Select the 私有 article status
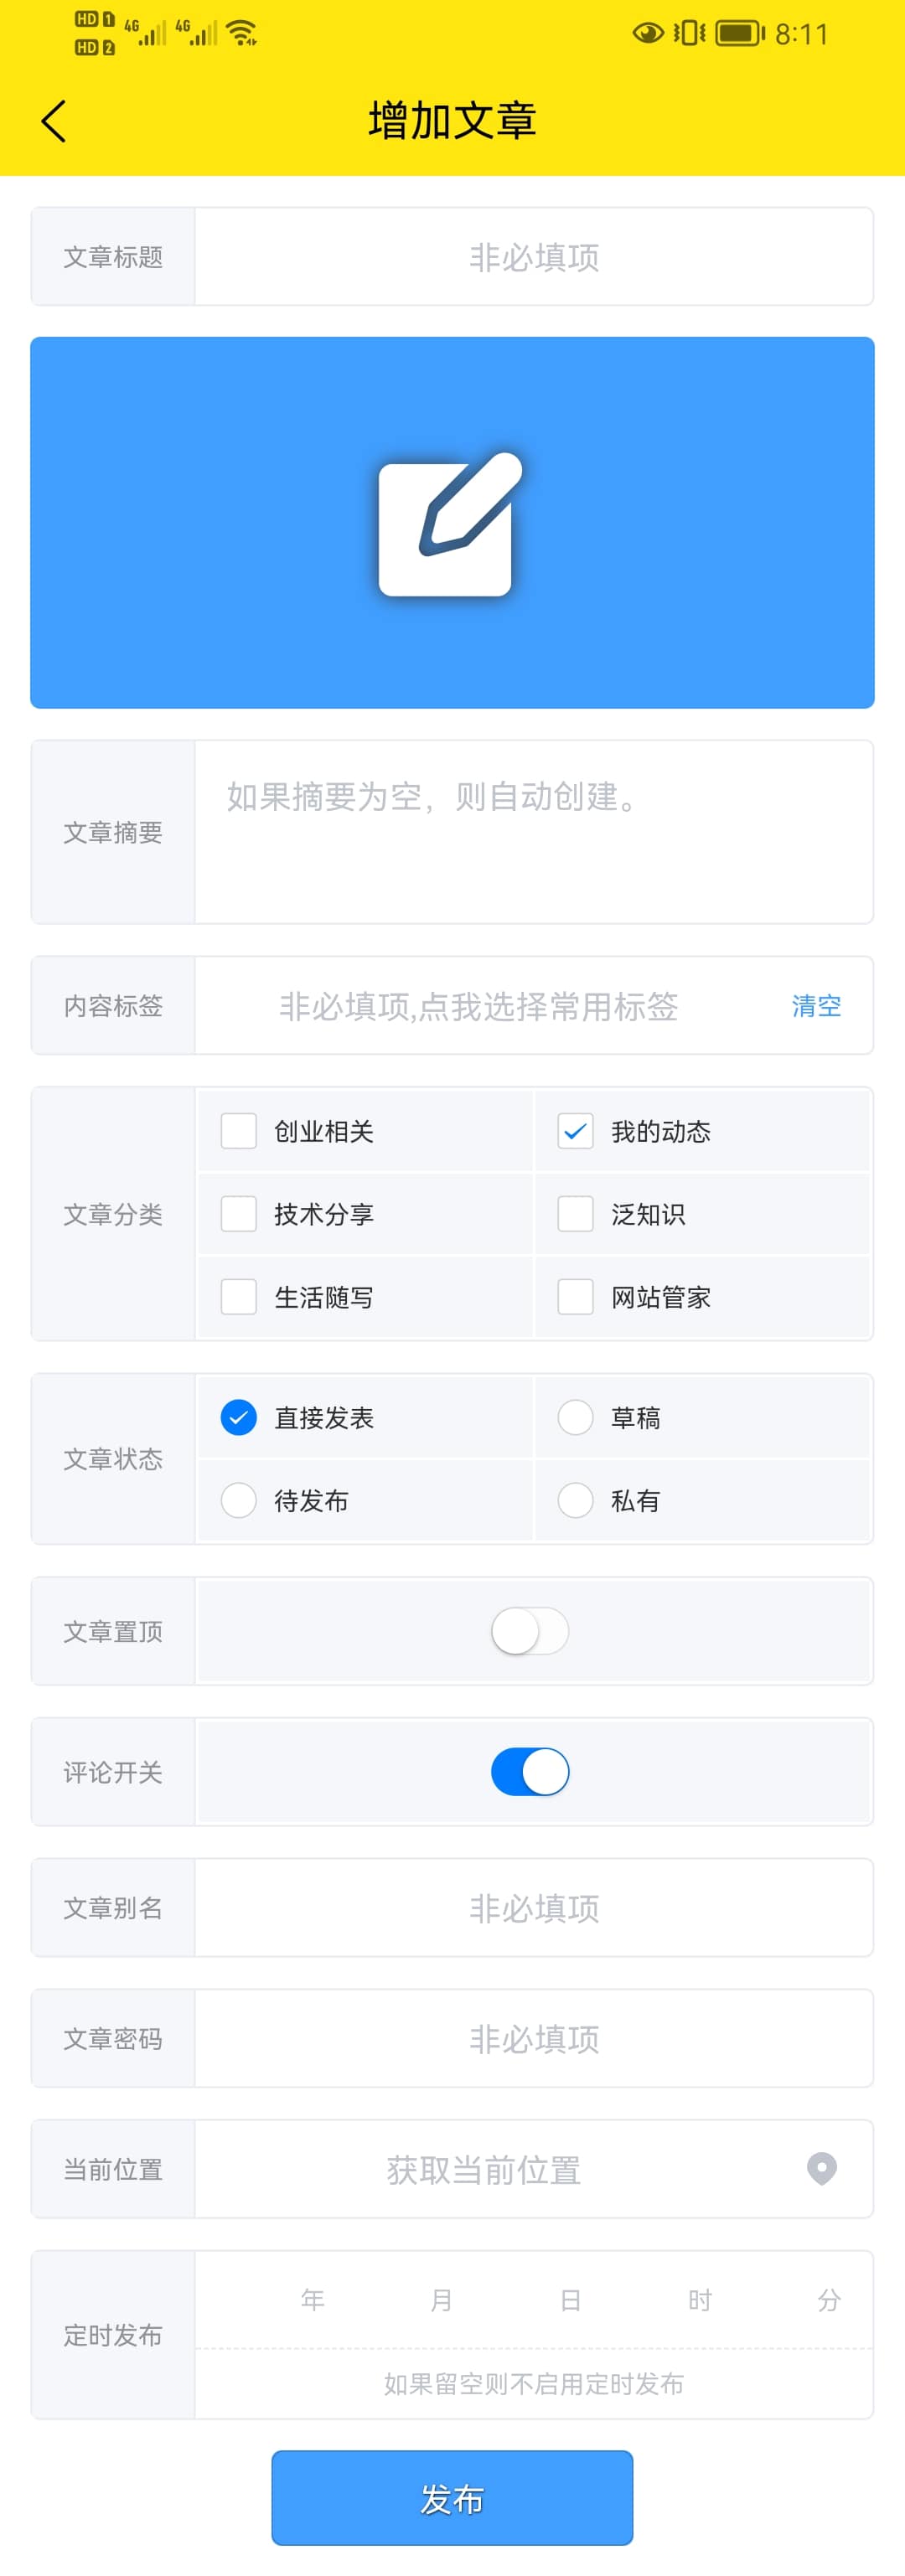The height and width of the screenshot is (2576, 905). click(576, 1500)
